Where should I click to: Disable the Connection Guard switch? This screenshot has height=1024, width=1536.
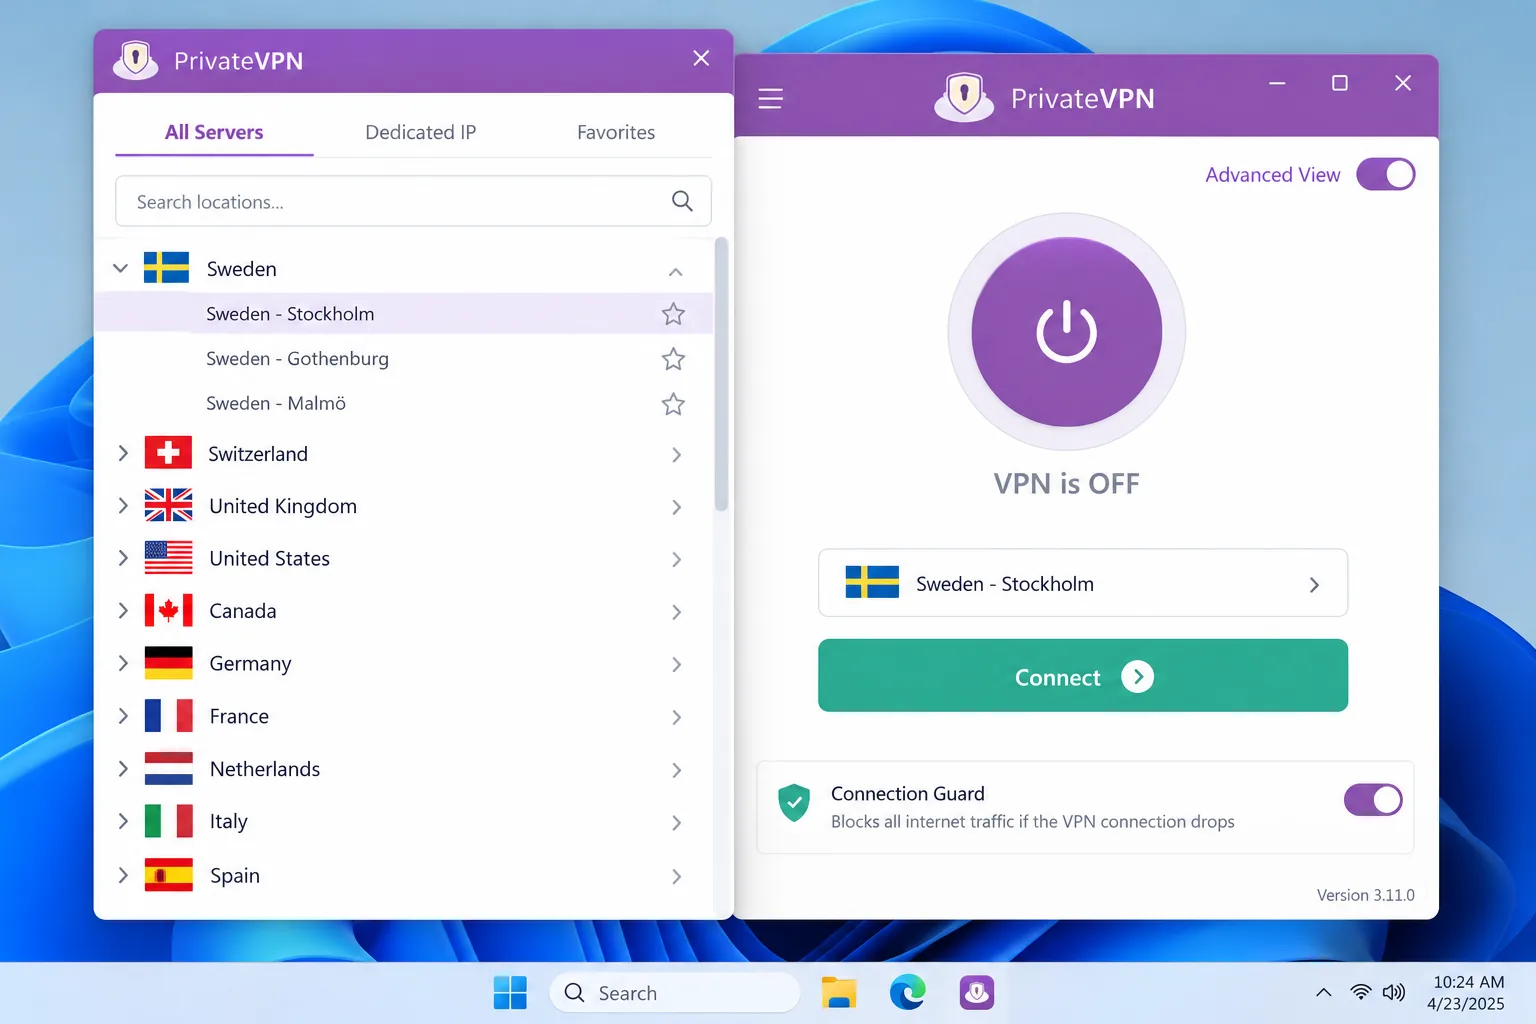1373,800
